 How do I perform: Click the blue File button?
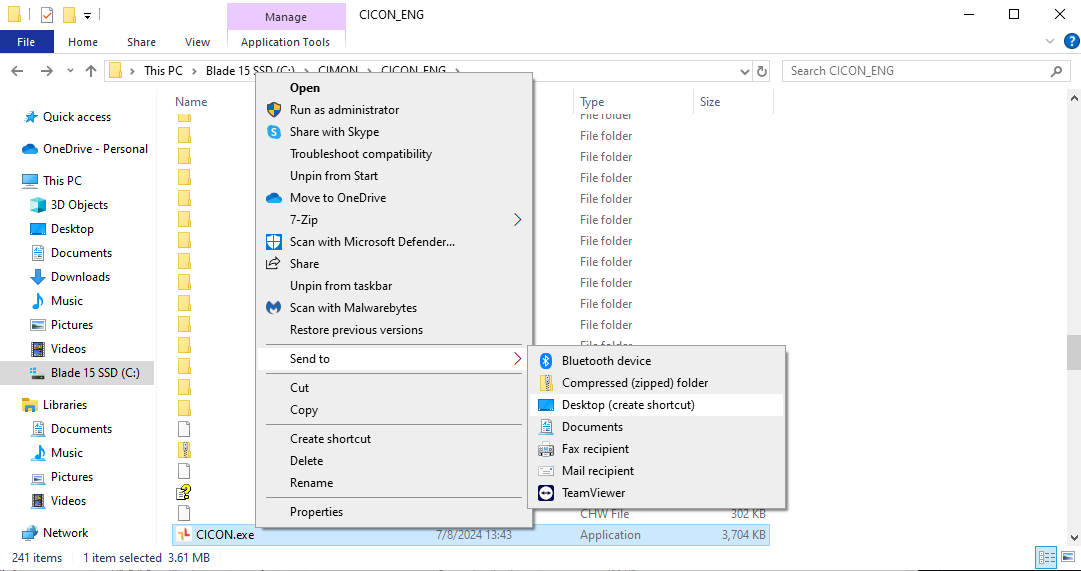(x=26, y=42)
